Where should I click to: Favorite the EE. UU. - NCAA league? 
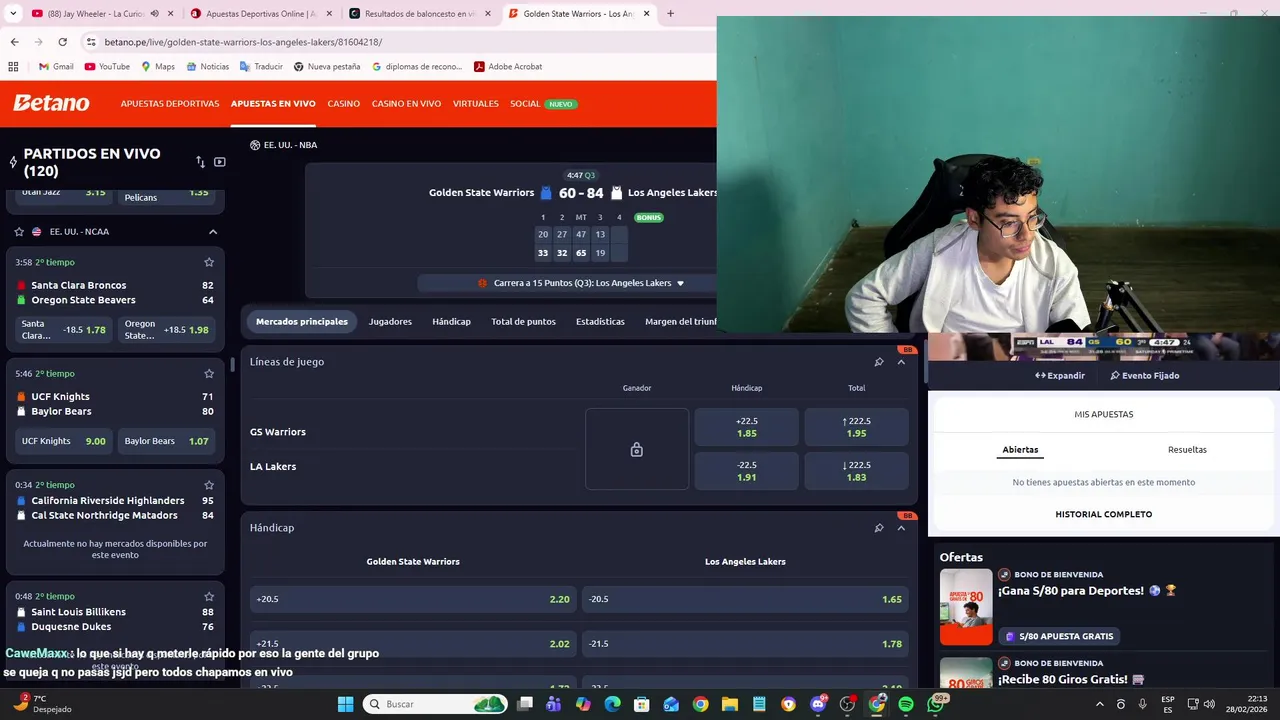pos(19,231)
